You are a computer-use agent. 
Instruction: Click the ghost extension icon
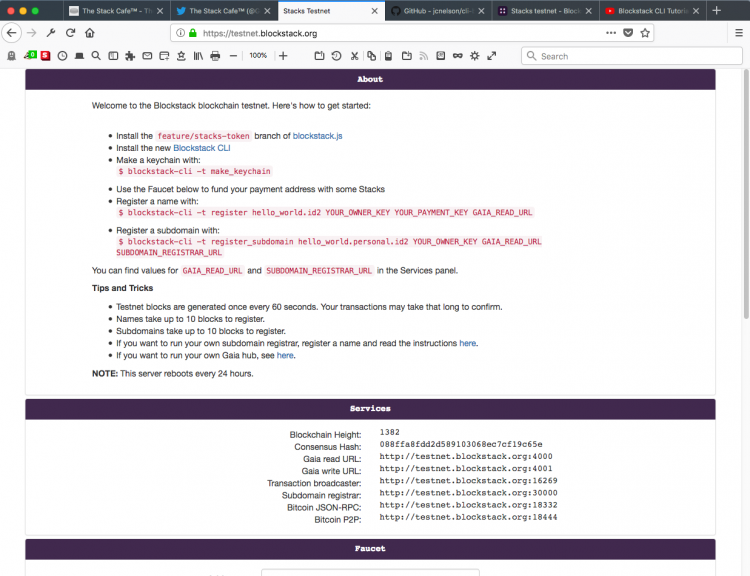[11, 56]
